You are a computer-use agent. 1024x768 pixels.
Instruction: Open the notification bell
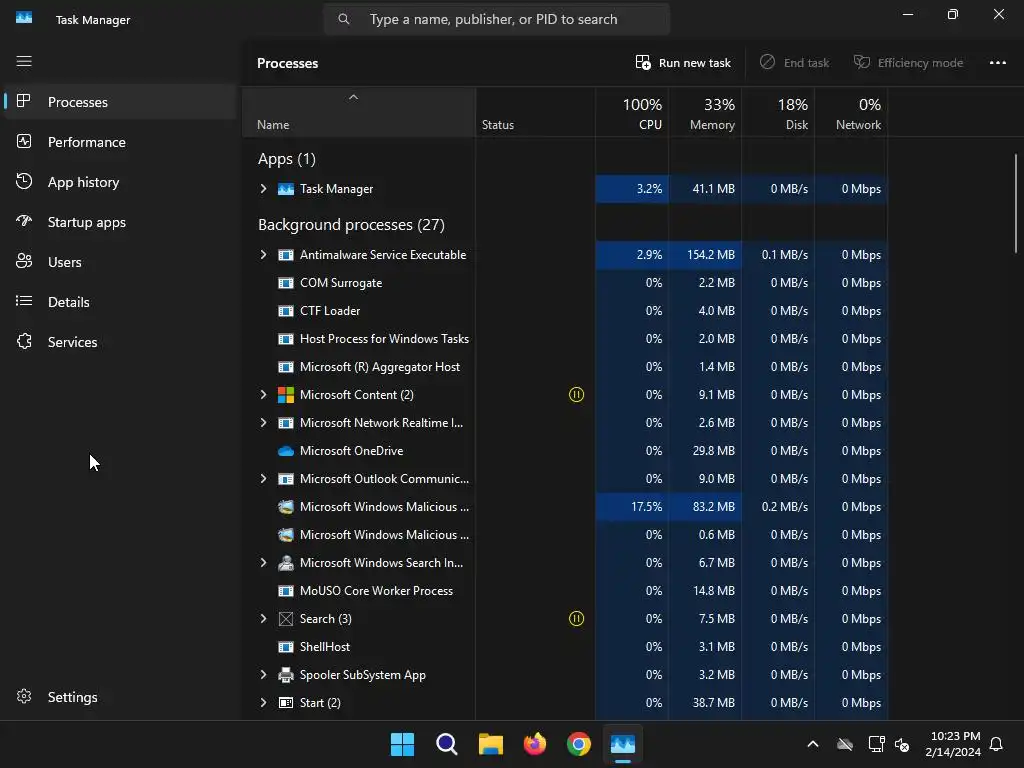click(997, 744)
